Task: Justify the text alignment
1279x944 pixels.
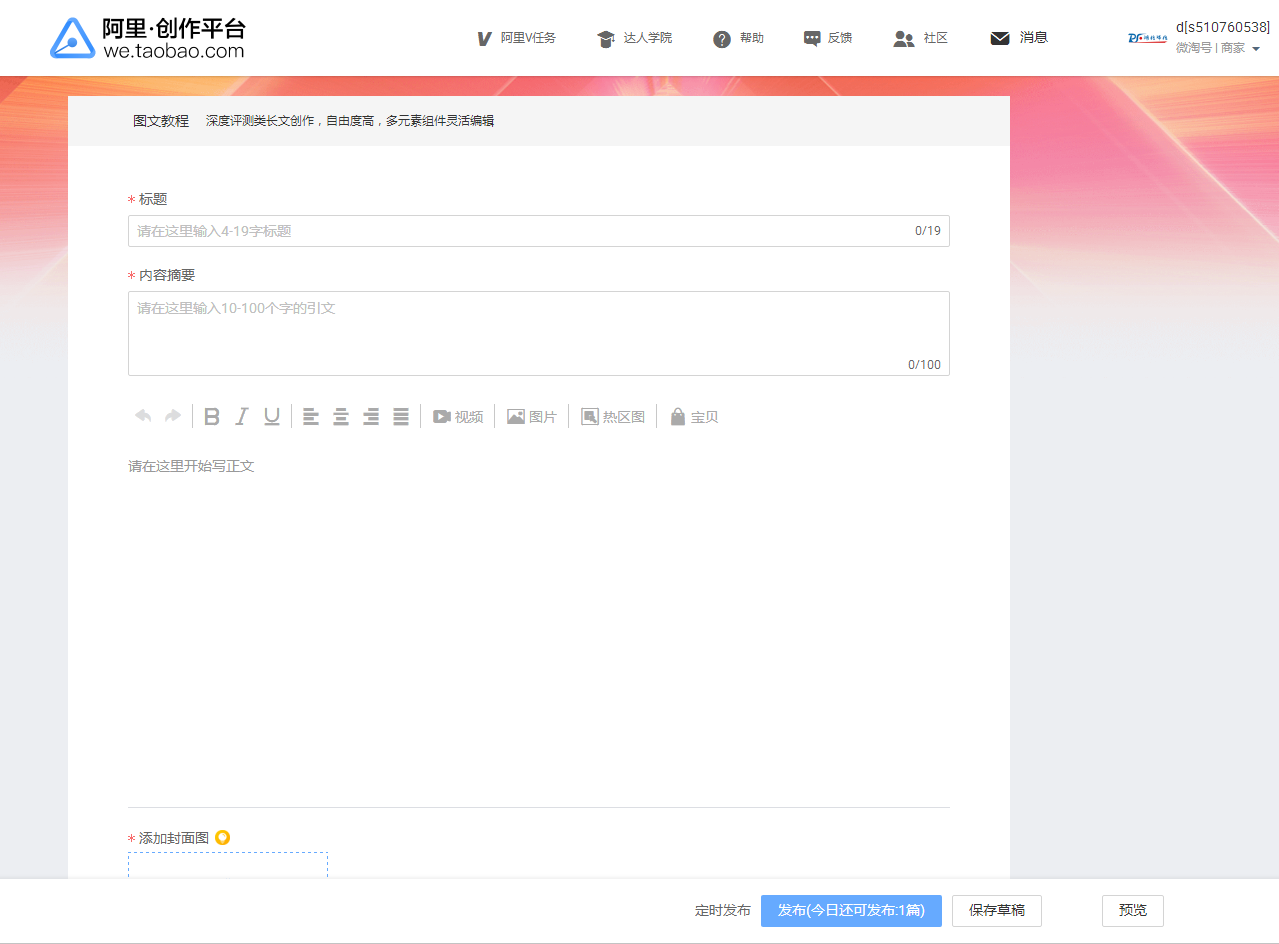Action: pyautogui.click(x=401, y=416)
